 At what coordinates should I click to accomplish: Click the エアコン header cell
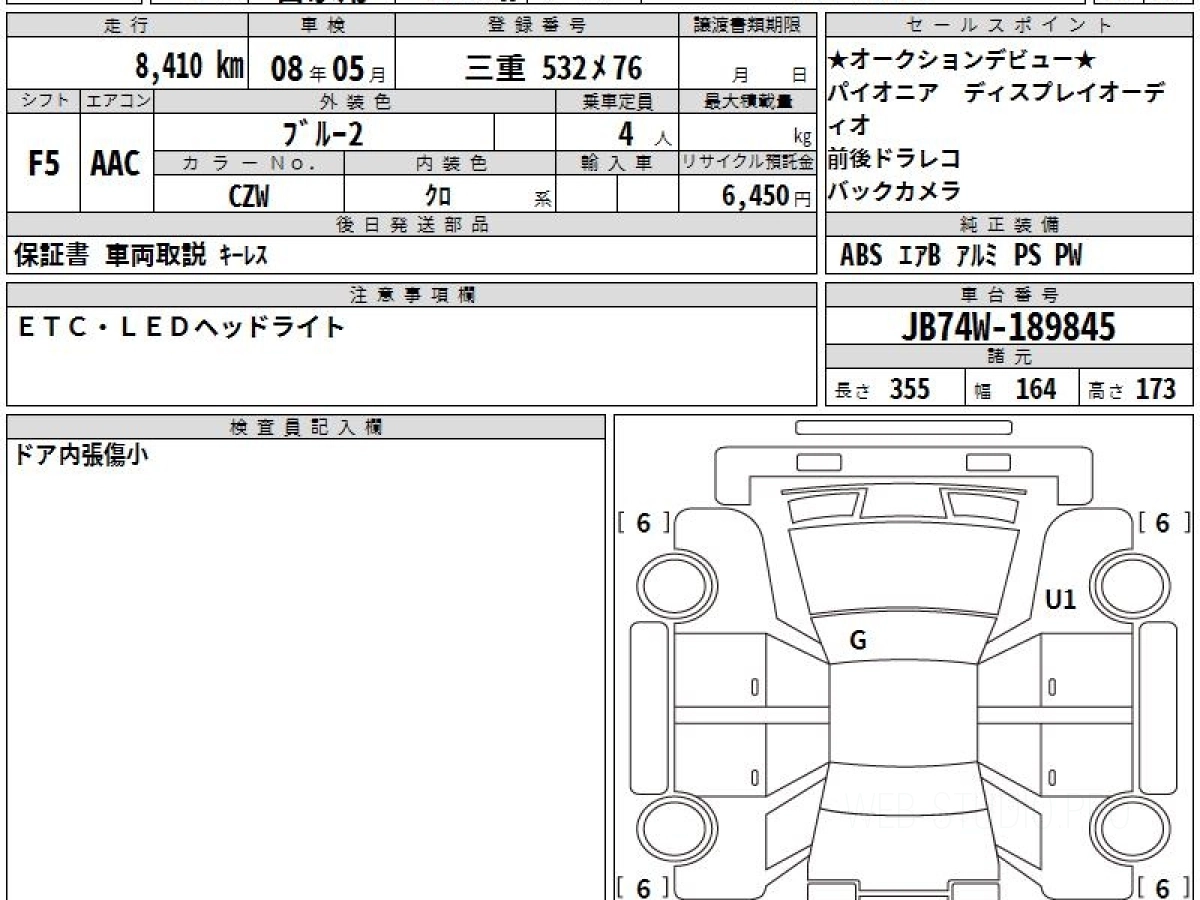click(x=117, y=101)
